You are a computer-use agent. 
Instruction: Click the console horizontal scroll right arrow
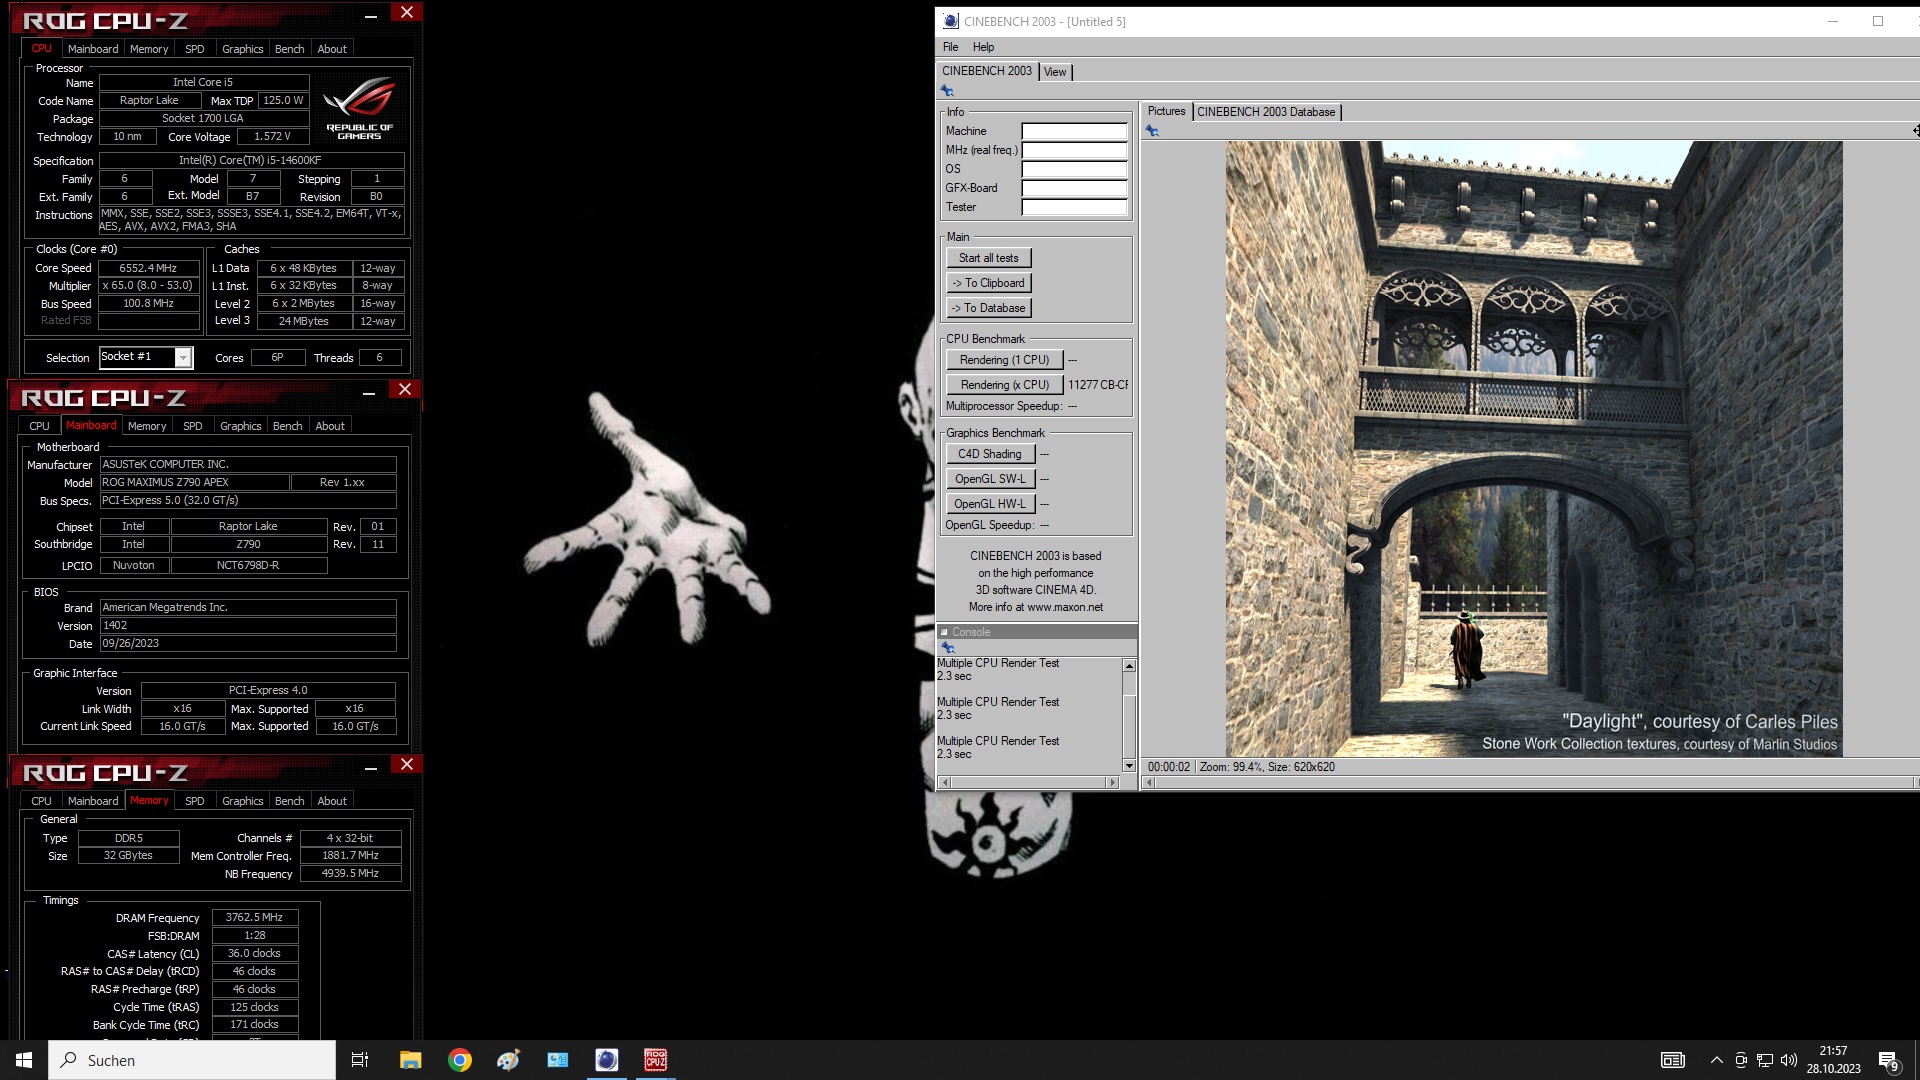pyautogui.click(x=1112, y=783)
